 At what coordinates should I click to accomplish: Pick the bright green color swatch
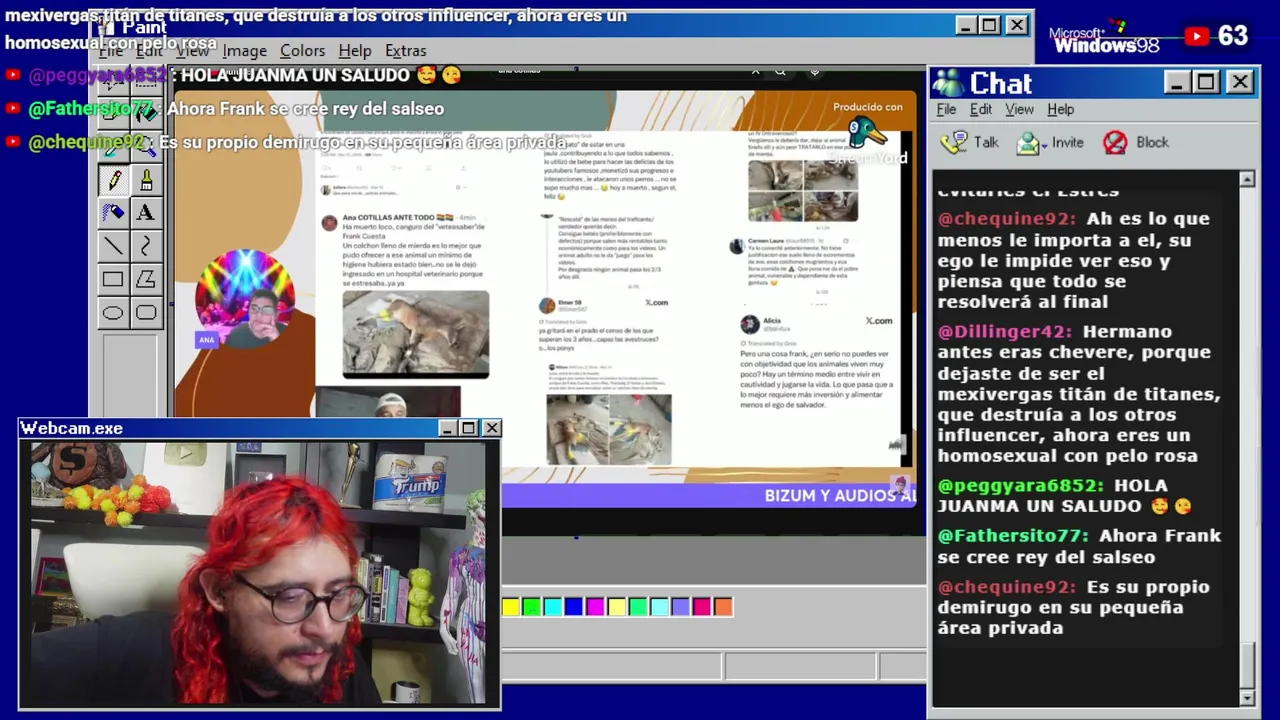tap(532, 606)
